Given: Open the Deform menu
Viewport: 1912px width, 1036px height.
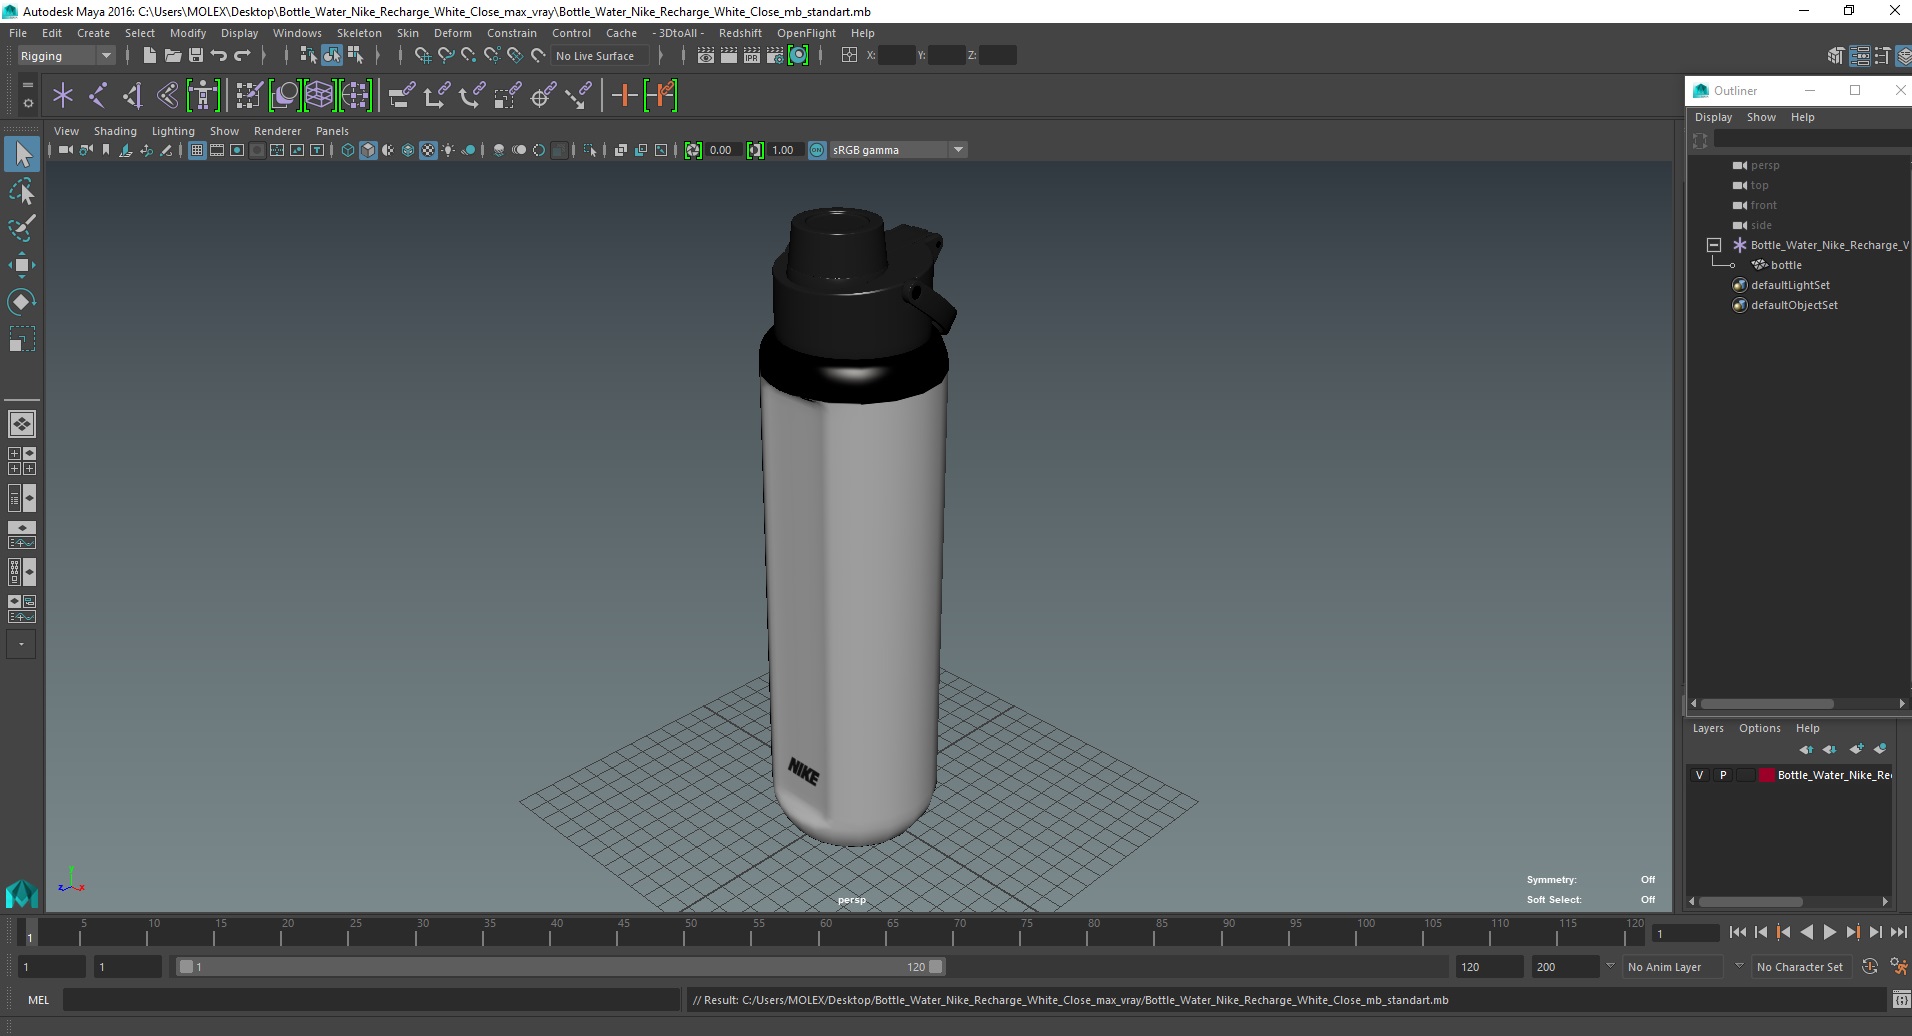Looking at the screenshot, I should tap(452, 33).
